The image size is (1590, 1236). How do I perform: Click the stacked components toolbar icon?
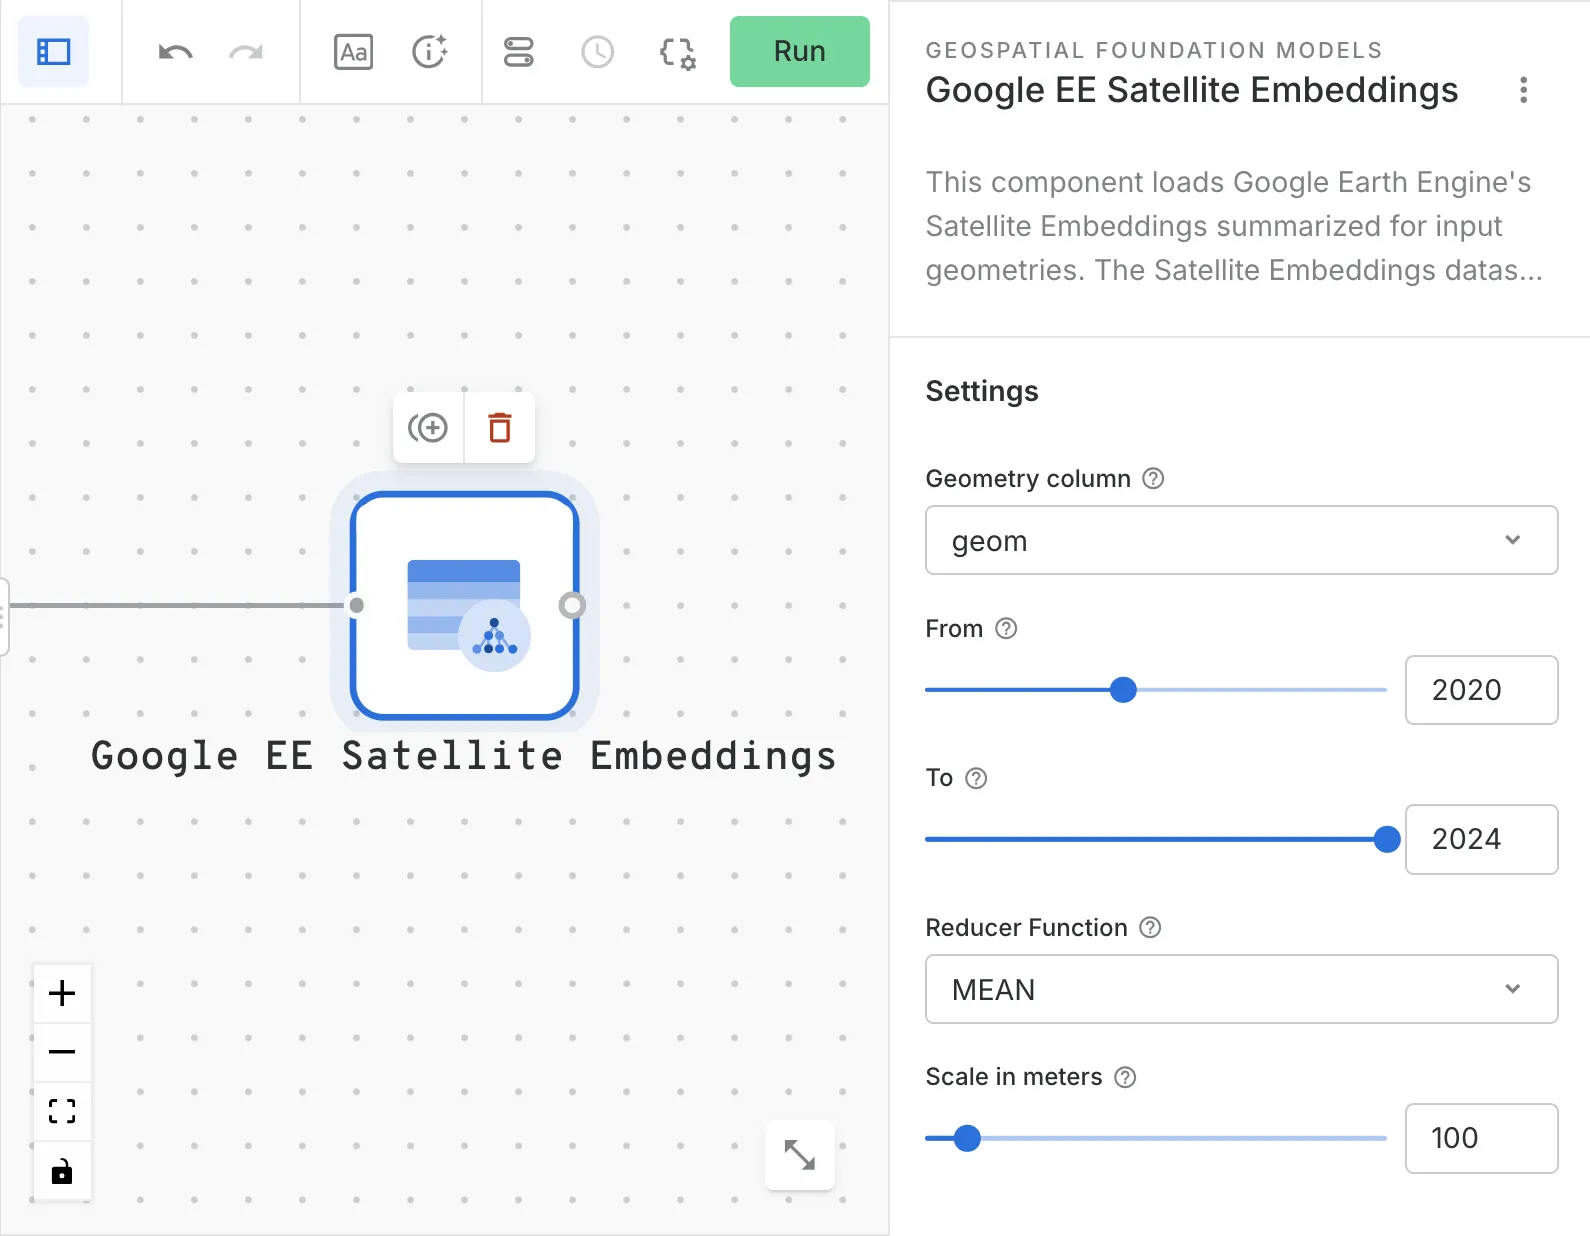(x=518, y=52)
